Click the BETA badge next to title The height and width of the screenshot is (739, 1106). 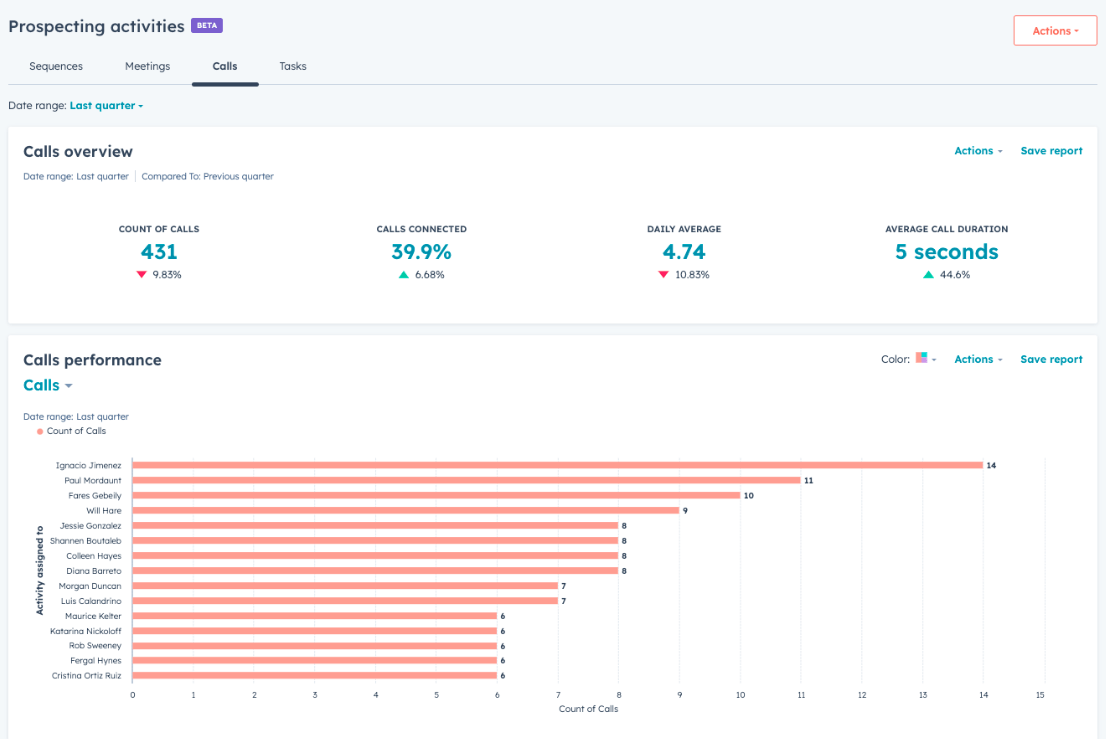tap(207, 25)
